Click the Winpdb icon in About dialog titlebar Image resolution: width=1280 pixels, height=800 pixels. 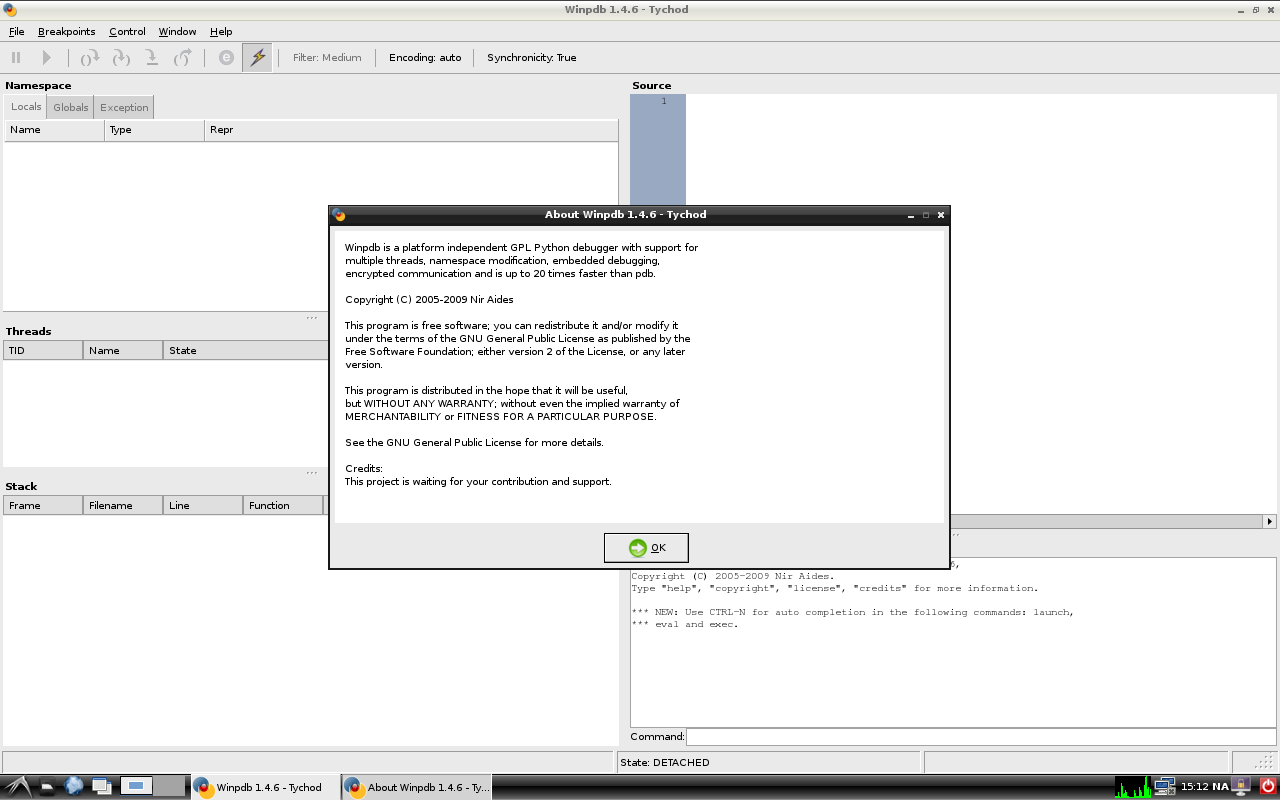pos(339,215)
